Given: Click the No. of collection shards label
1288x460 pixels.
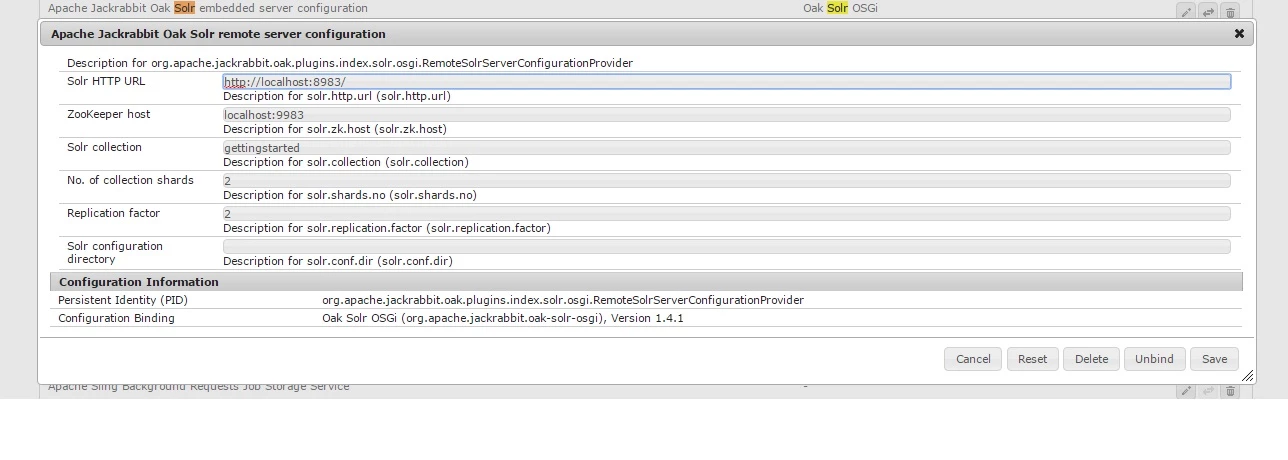Looking at the screenshot, I should click(130, 180).
